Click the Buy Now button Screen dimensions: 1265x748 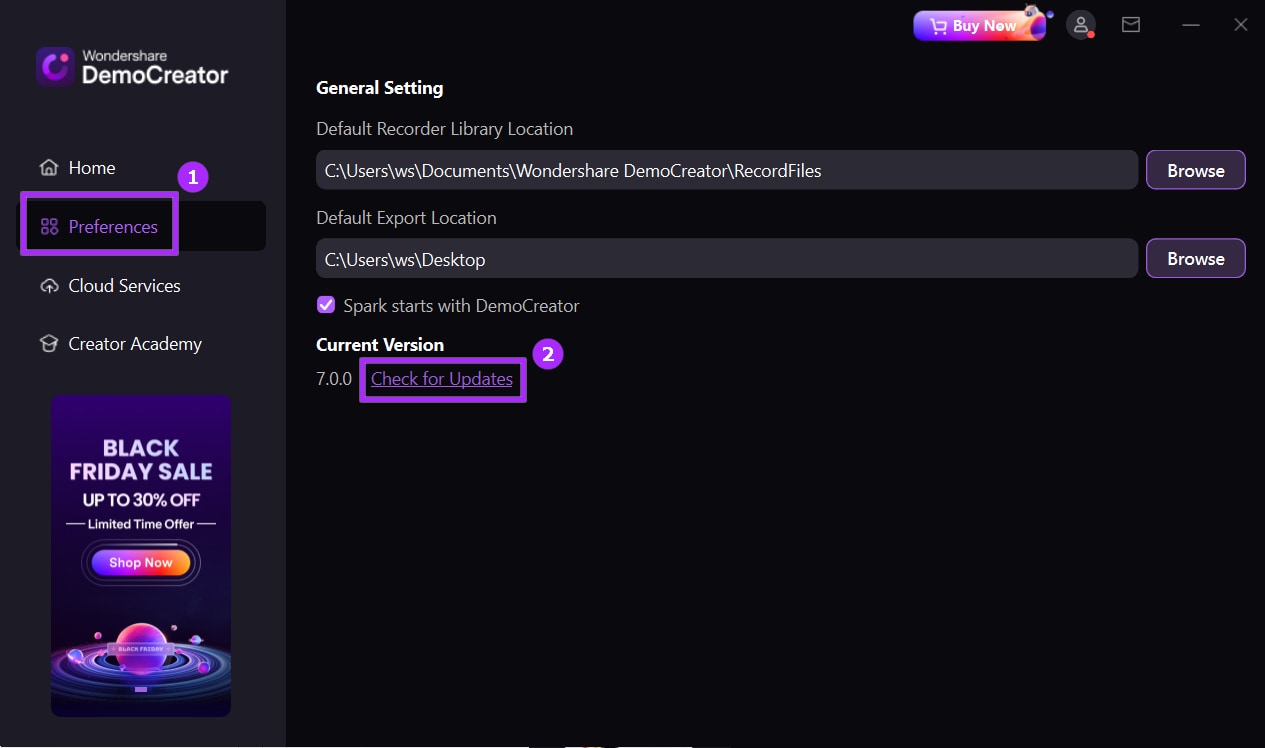(979, 26)
